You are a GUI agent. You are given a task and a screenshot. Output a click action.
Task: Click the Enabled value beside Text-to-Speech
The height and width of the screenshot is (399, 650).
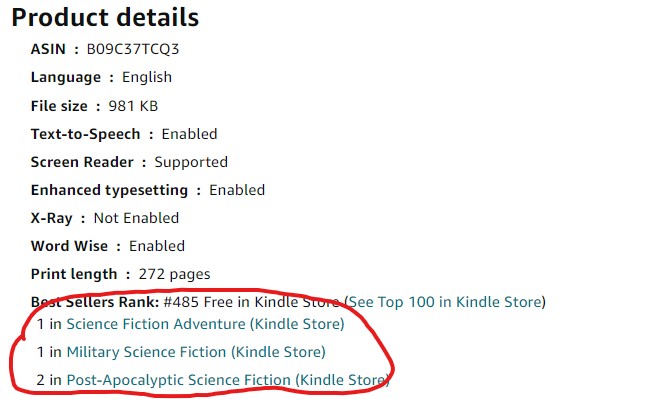click(189, 134)
